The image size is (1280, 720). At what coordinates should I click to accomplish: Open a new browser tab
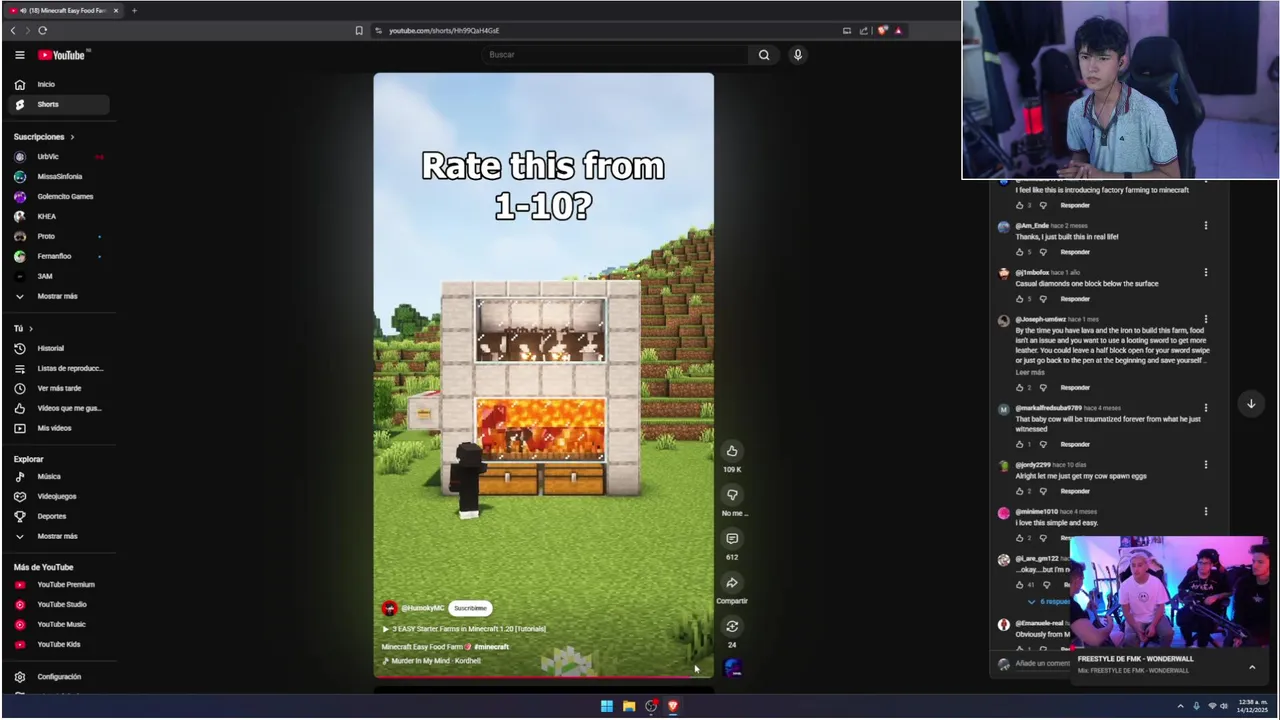[134, 10]
